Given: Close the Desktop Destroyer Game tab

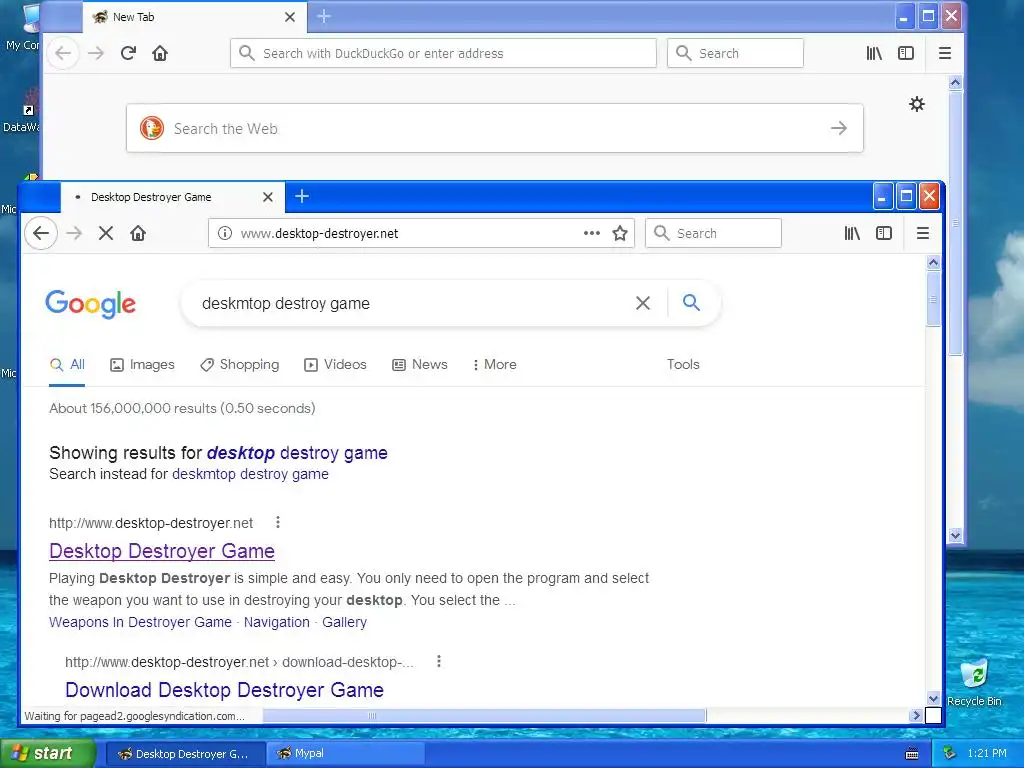Looking at the screenshot, I should 268,197.
